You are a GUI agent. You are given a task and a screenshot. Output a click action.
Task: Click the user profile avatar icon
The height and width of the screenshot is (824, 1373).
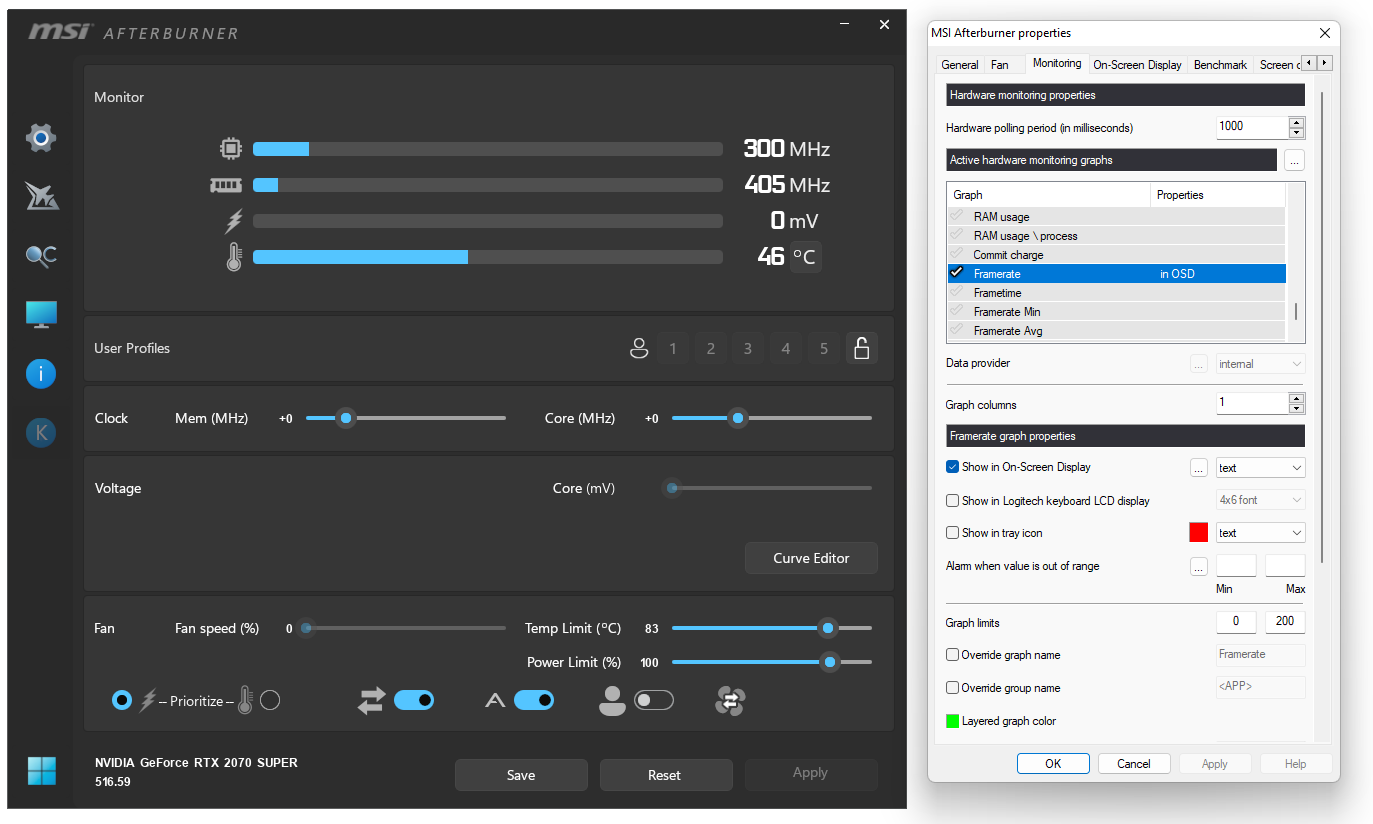pyautogui.click(x=639, y=348)
